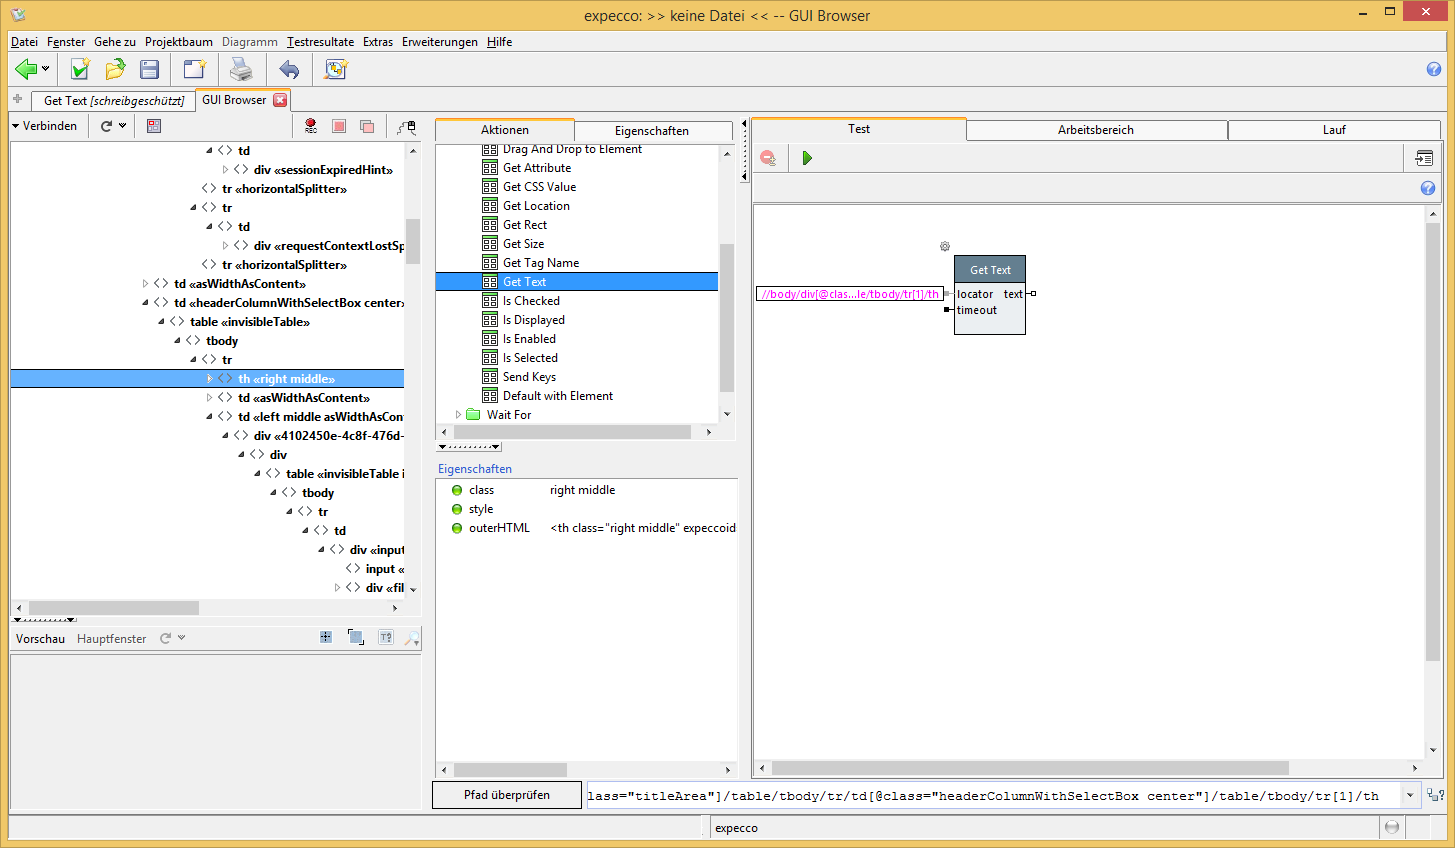
Task: Switch to the Arbeitsbereich tab
Action: (x=1095, y=130)
